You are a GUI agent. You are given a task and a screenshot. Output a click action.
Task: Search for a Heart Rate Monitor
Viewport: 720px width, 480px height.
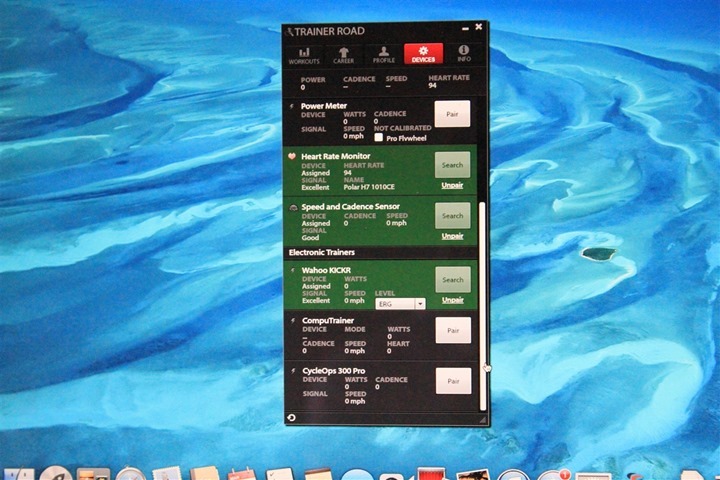click(x=452, y=165)
